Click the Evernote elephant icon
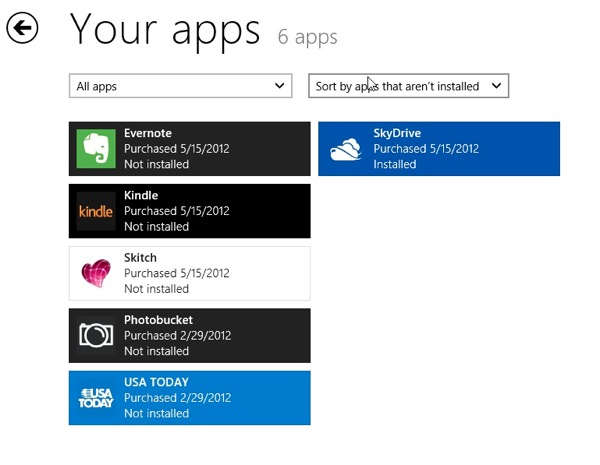 click(x=96, y=149)
